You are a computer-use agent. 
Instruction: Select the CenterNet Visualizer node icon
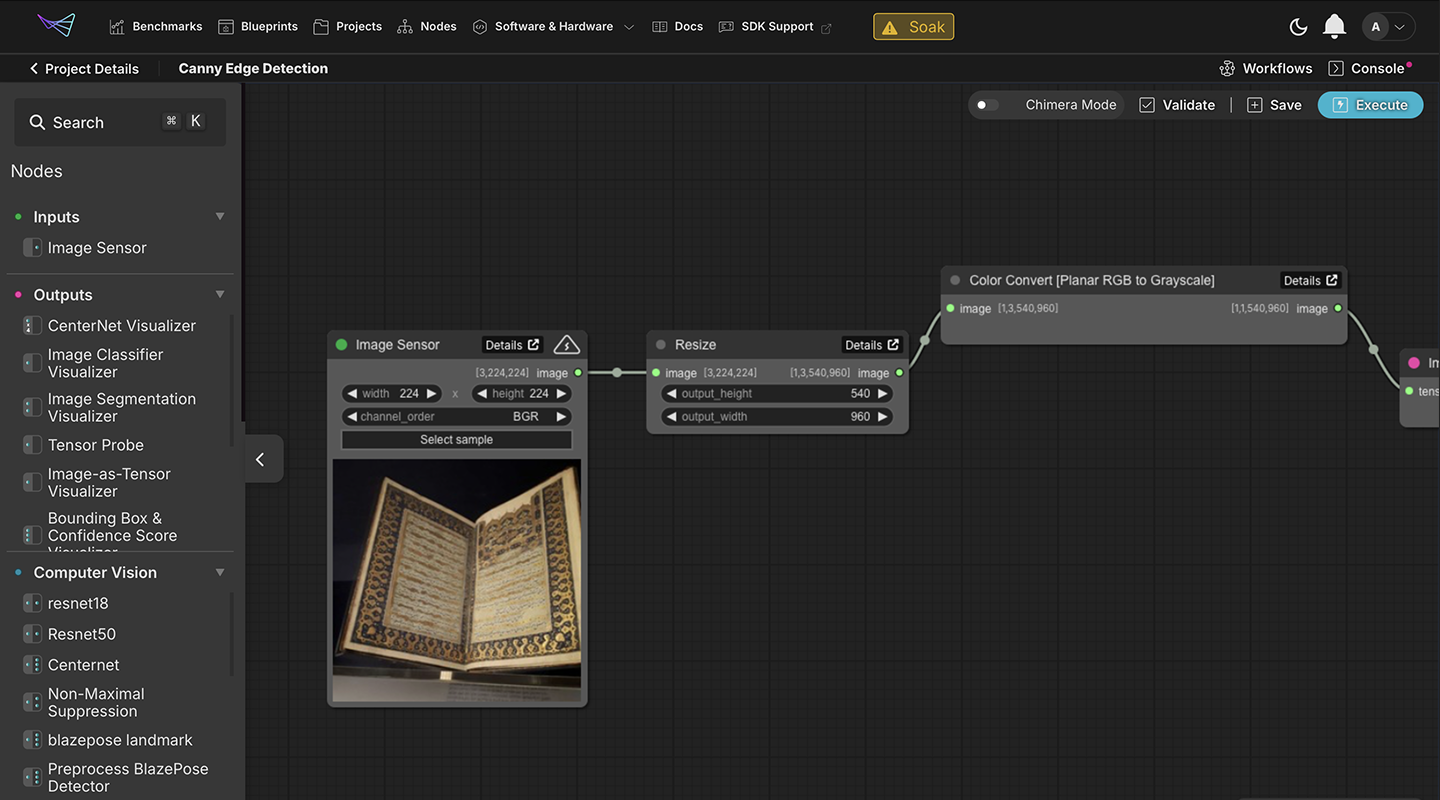click(x=32, y=326)
